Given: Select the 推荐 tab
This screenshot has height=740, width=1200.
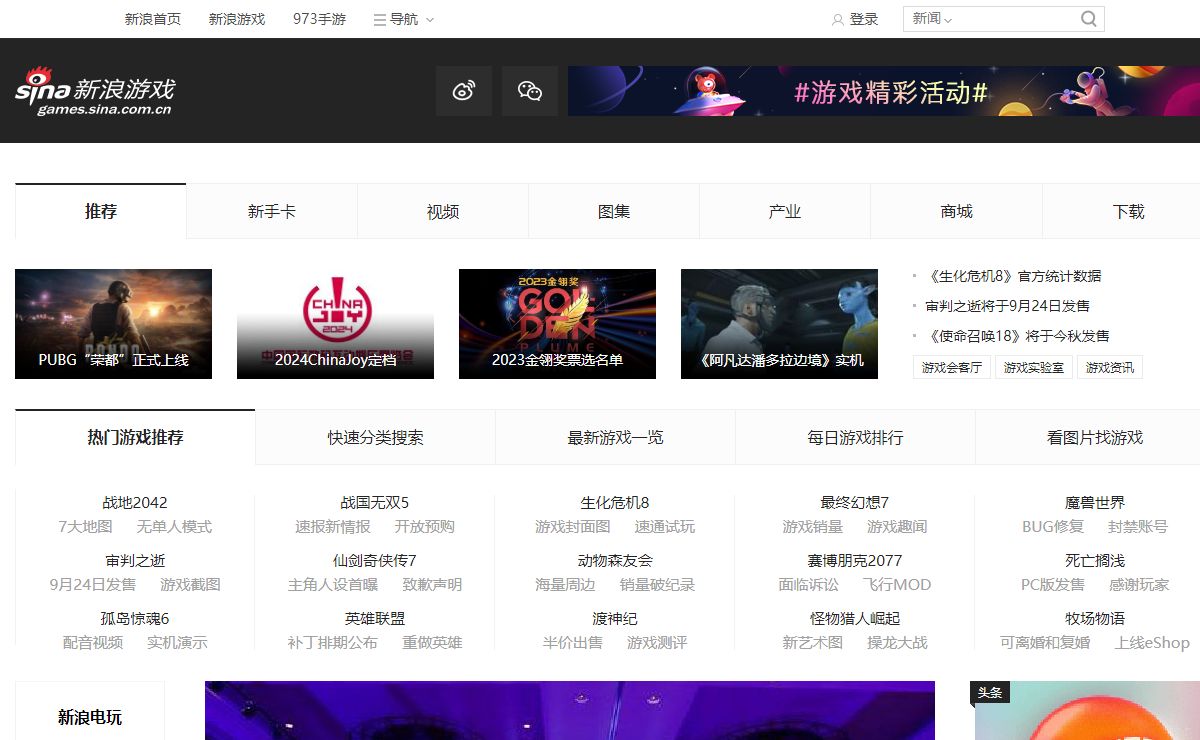Looking at the screenshot, I should [x=101, y=211].
